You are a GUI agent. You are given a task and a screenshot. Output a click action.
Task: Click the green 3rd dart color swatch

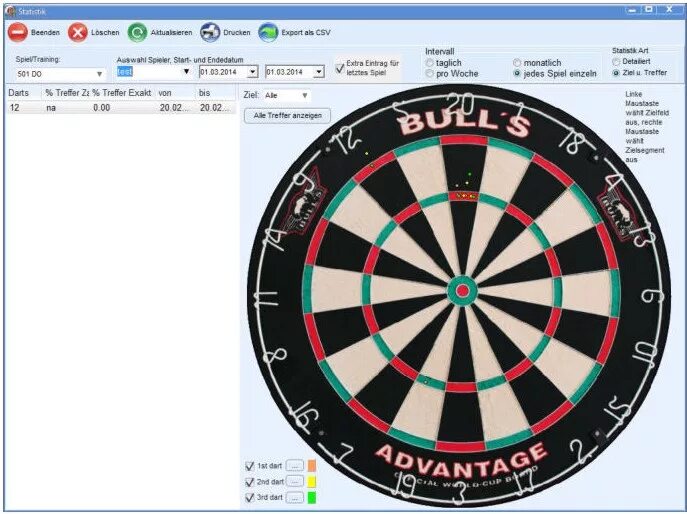coord(312,498)
